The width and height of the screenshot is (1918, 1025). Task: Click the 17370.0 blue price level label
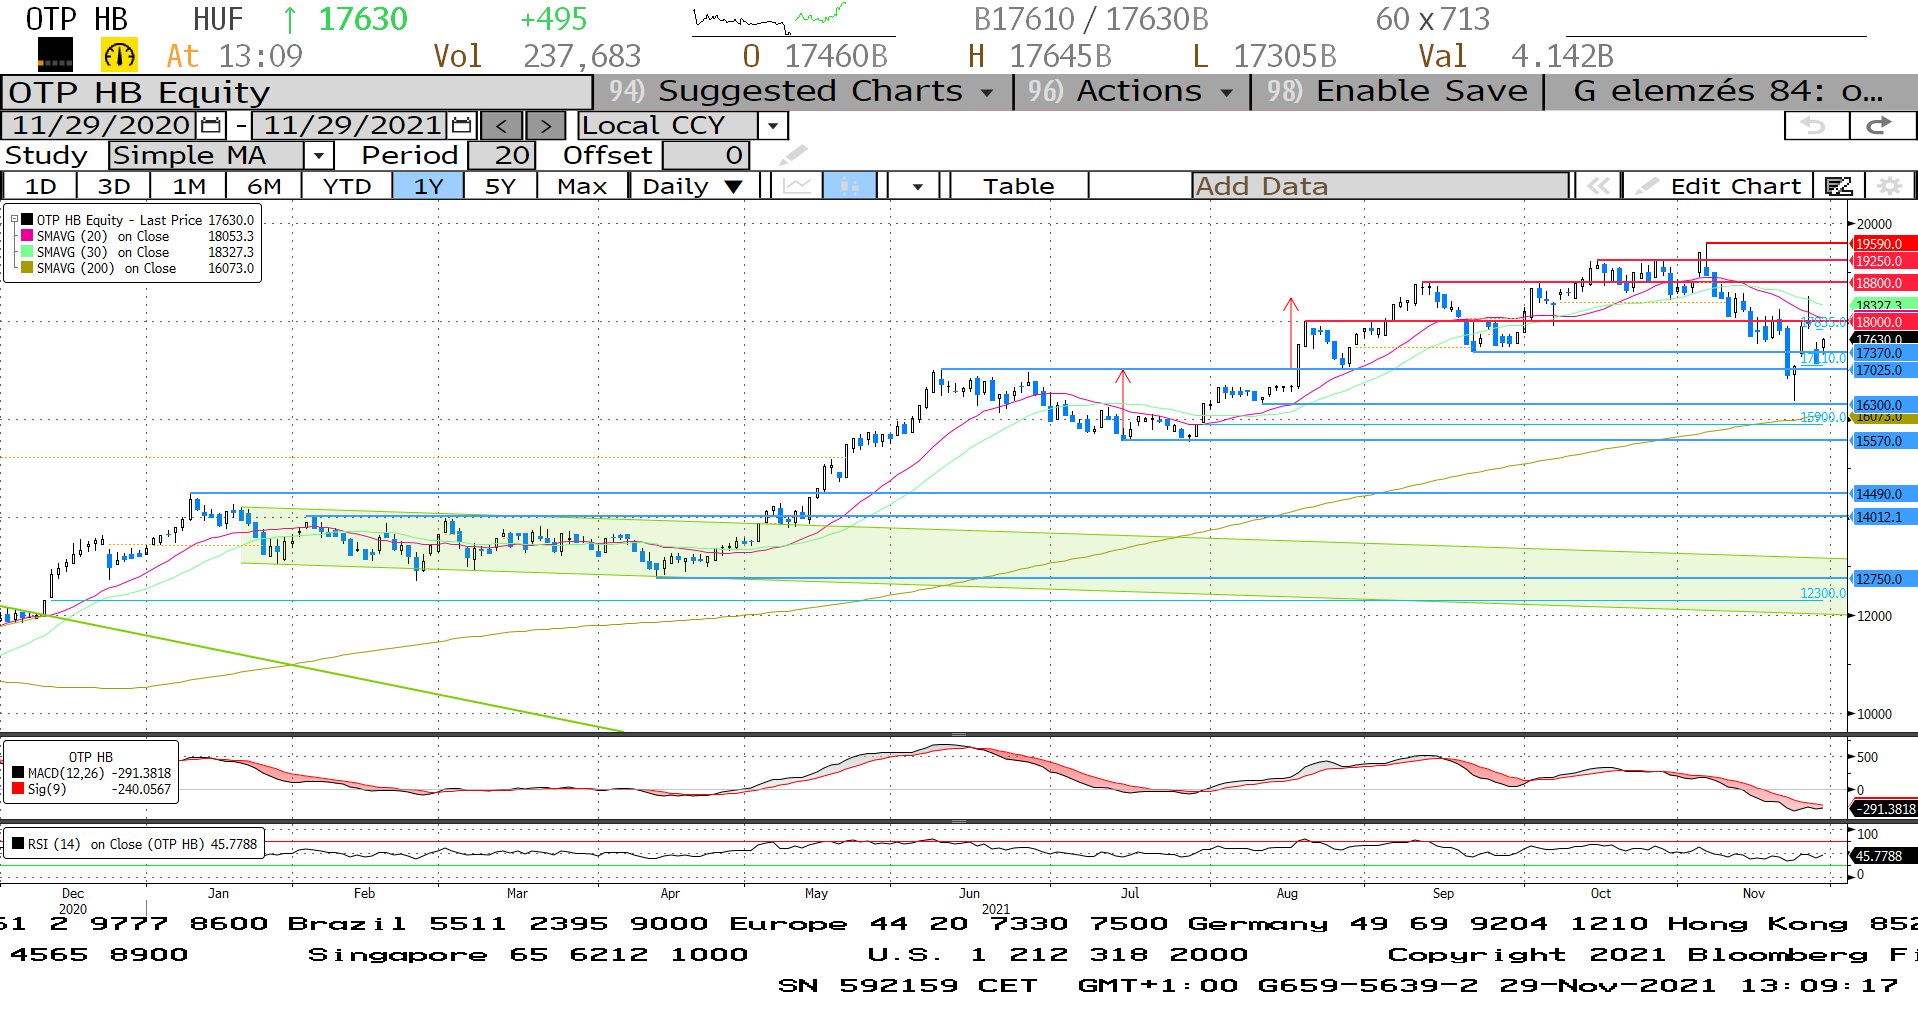click(1884, 353)
